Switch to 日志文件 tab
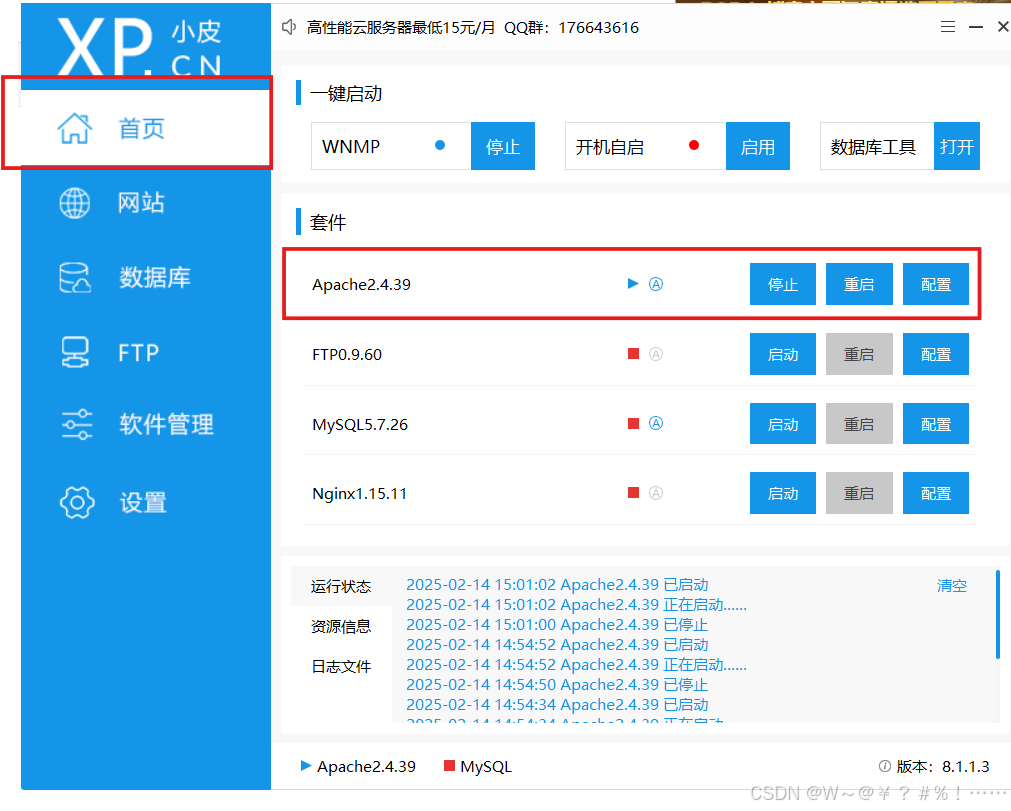This screenshot has width=1011, height=811. tap(341, 666)
